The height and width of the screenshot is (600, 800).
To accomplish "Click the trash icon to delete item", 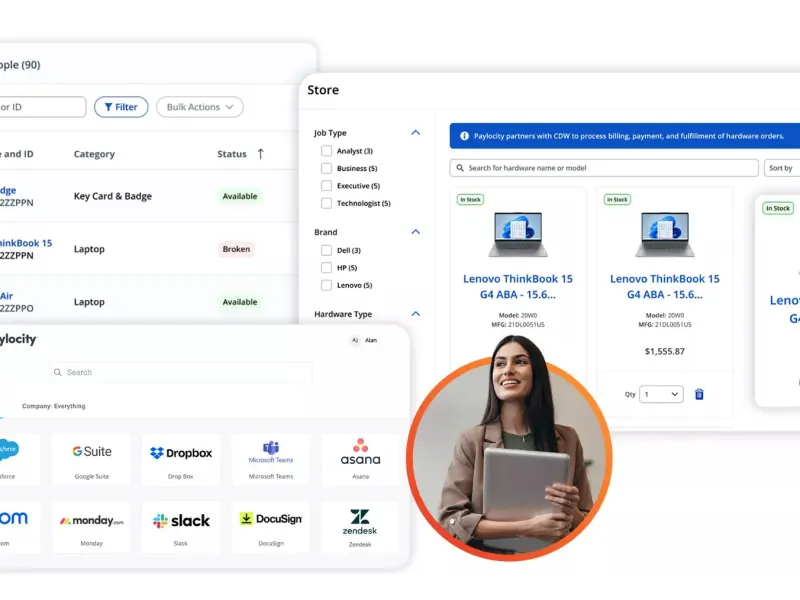I will pos(699,394).
